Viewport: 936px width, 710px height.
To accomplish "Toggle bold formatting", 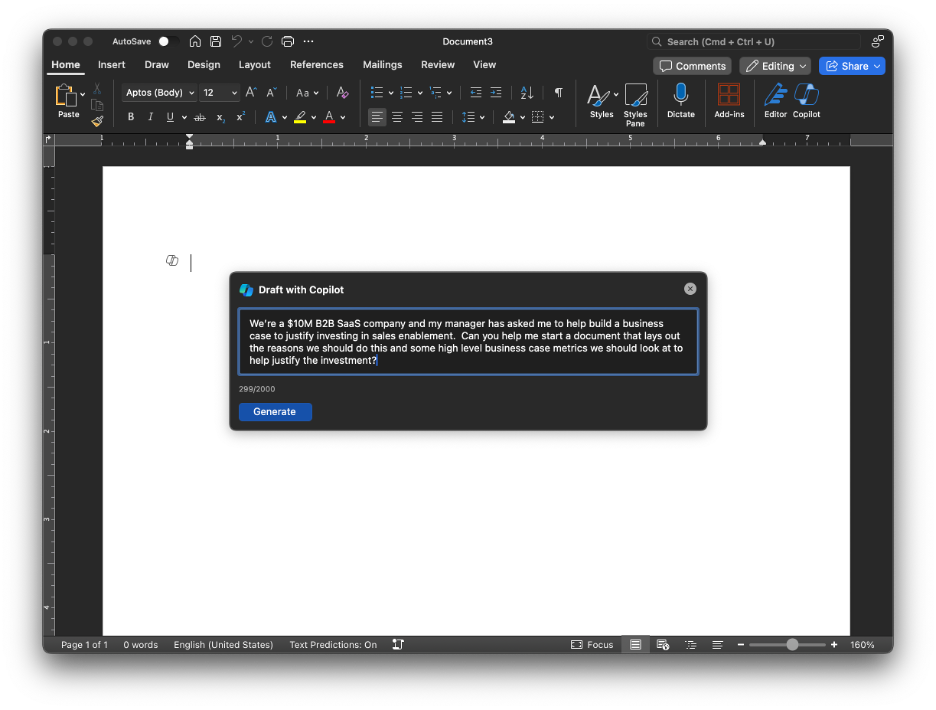I will pos(131,117).
